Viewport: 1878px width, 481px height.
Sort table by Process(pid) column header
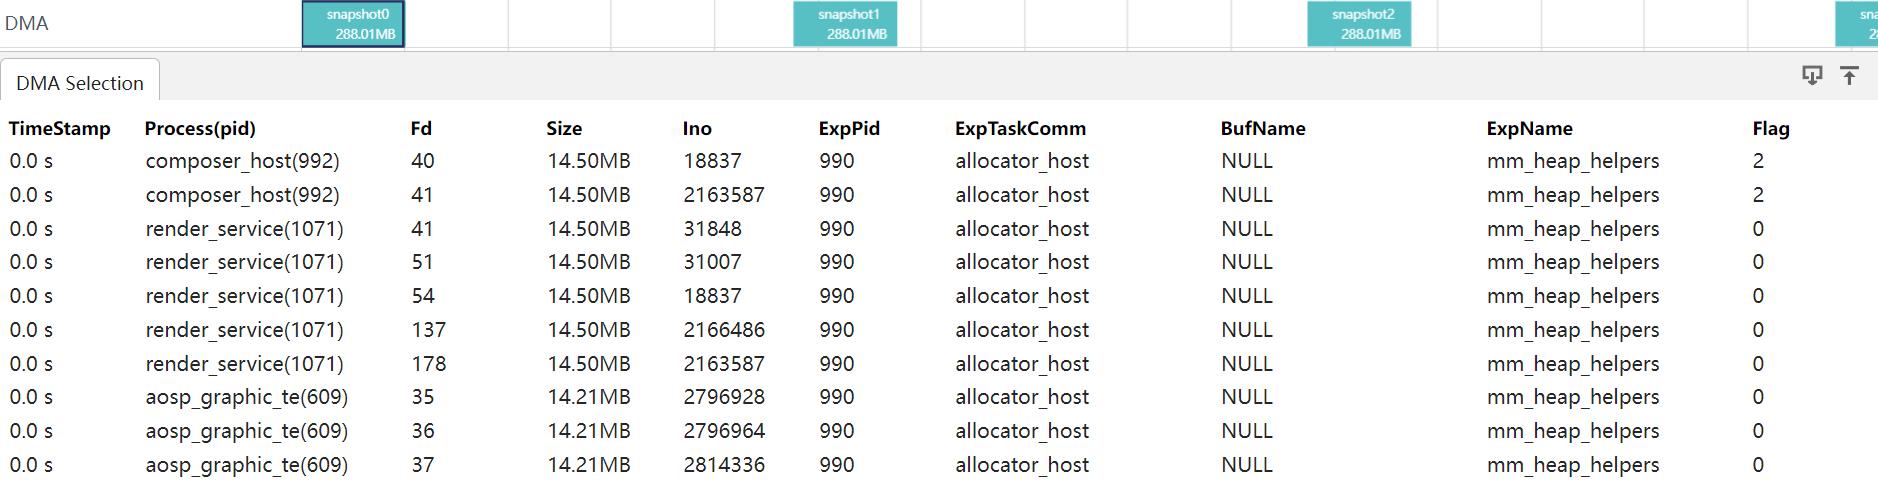tap(200, 128)
